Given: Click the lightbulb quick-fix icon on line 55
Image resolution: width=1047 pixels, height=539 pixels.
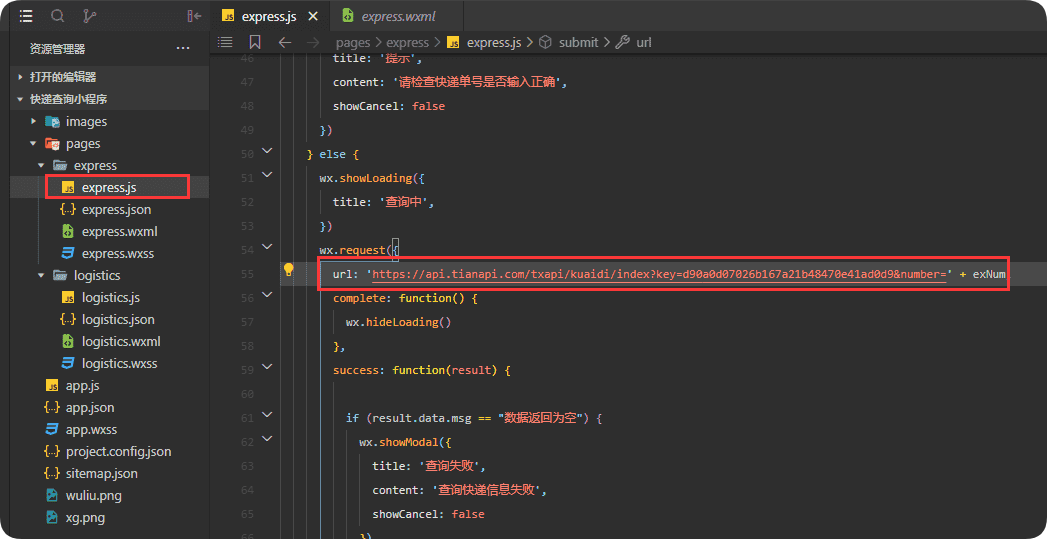Looking at the screenshot, I should click(288, 270).
